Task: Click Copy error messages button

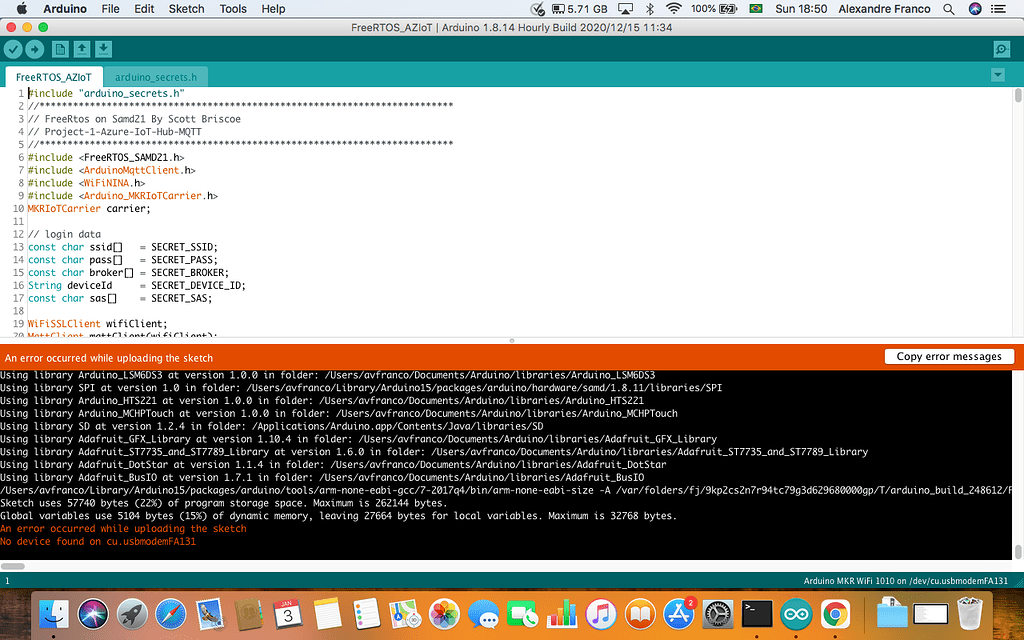Action: 948,357
